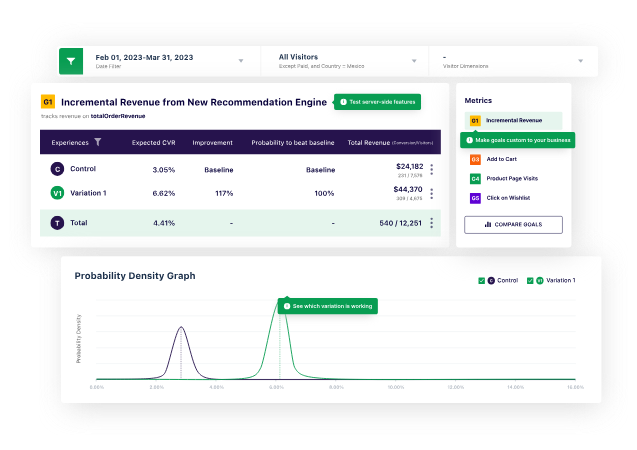Viewport: 637px width, 450px height.
Task: Click the yellow G1 goal badge in the title
Action: [48, 102]
